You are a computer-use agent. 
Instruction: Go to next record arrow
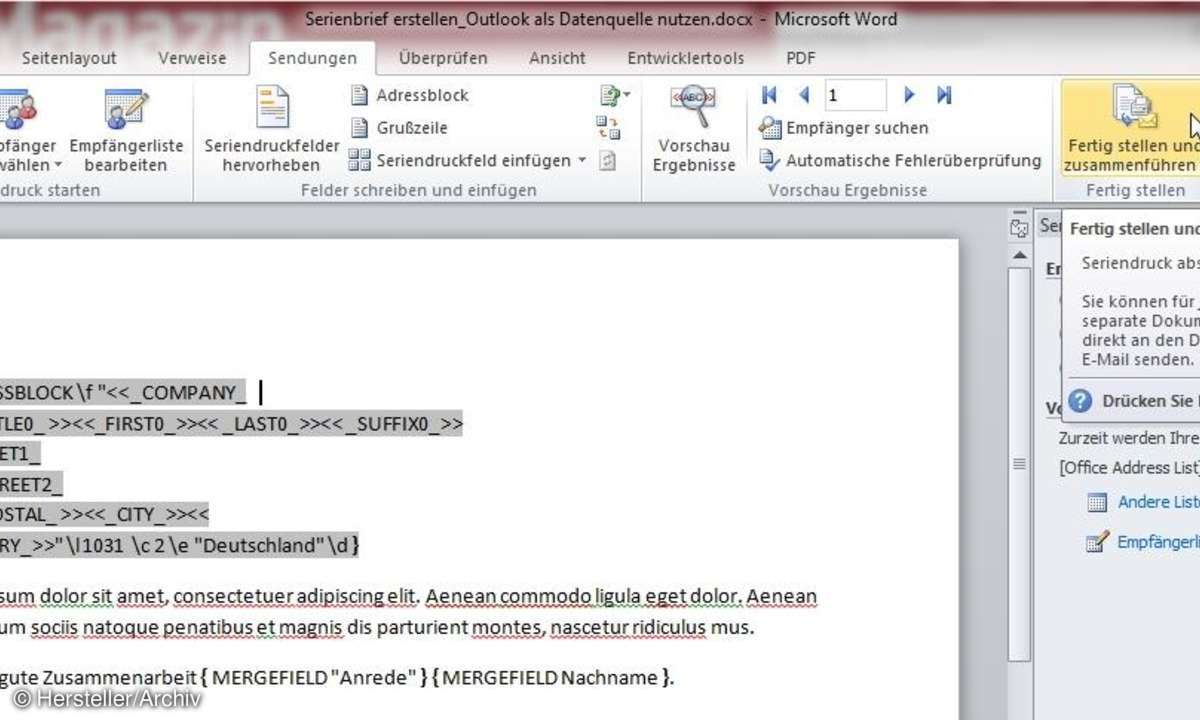pyautogui.click(x=909, y=95)
